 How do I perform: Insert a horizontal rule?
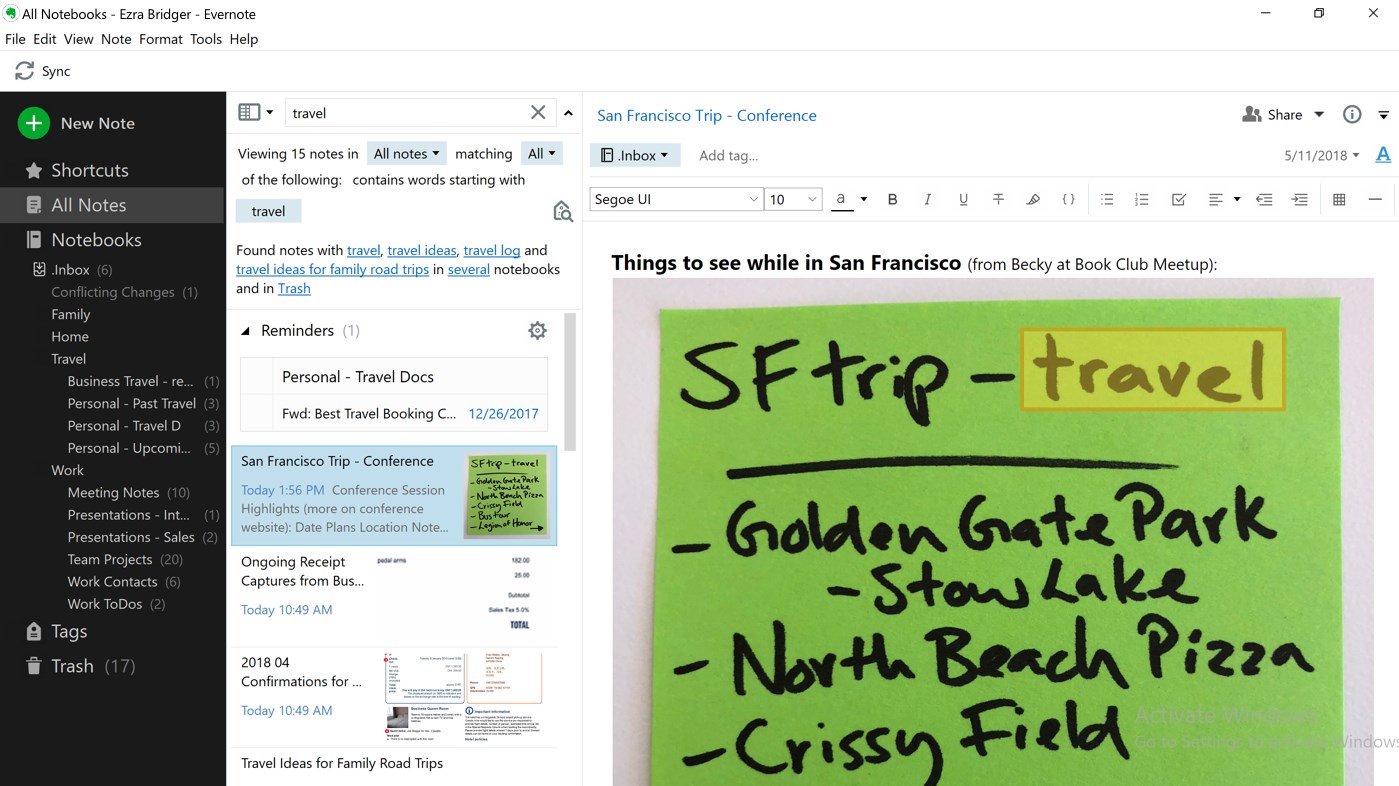(x=1375, y=200)
